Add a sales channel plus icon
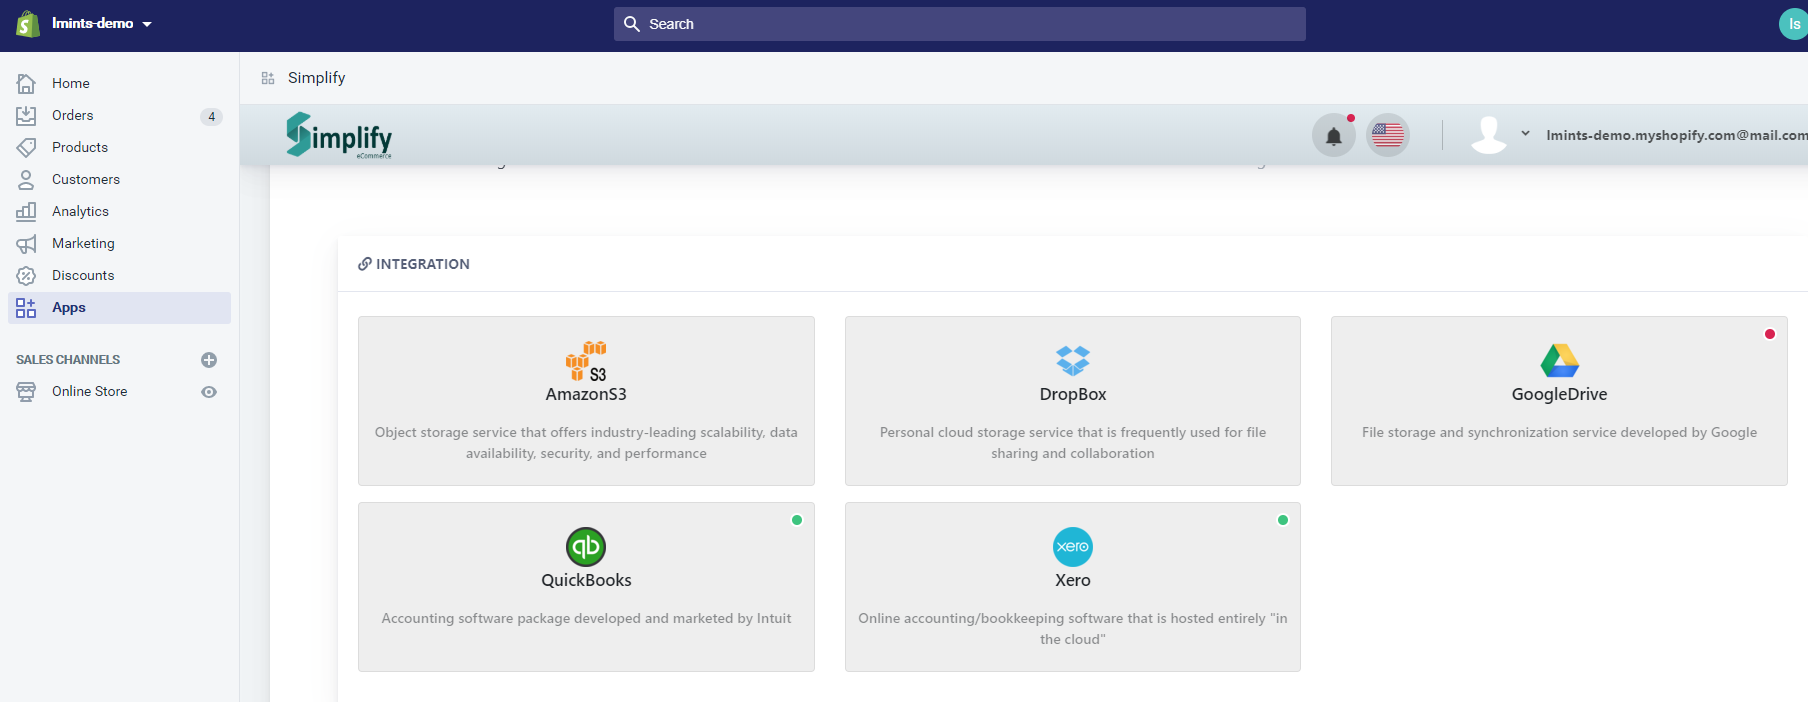The width and height of the screenshot is (1808, 702). 209,360
